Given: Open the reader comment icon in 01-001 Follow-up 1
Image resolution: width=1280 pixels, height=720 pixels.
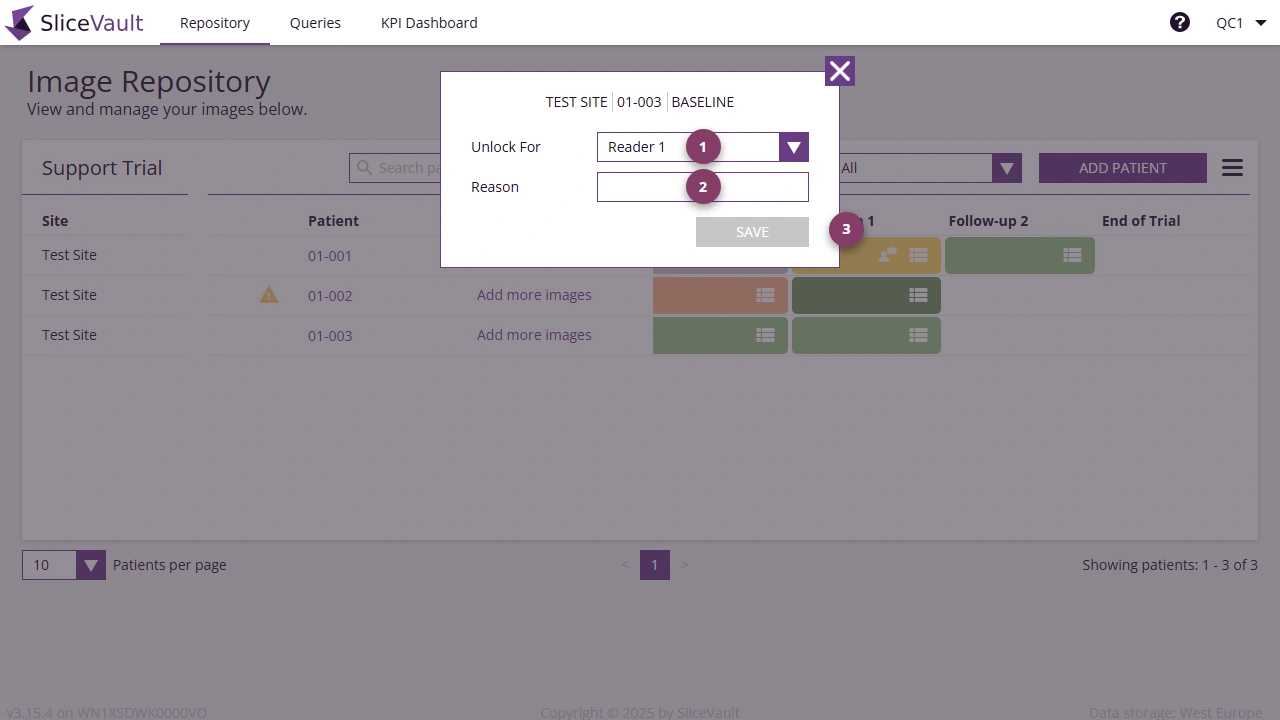Looking at the screenshot, I should 889,255.
